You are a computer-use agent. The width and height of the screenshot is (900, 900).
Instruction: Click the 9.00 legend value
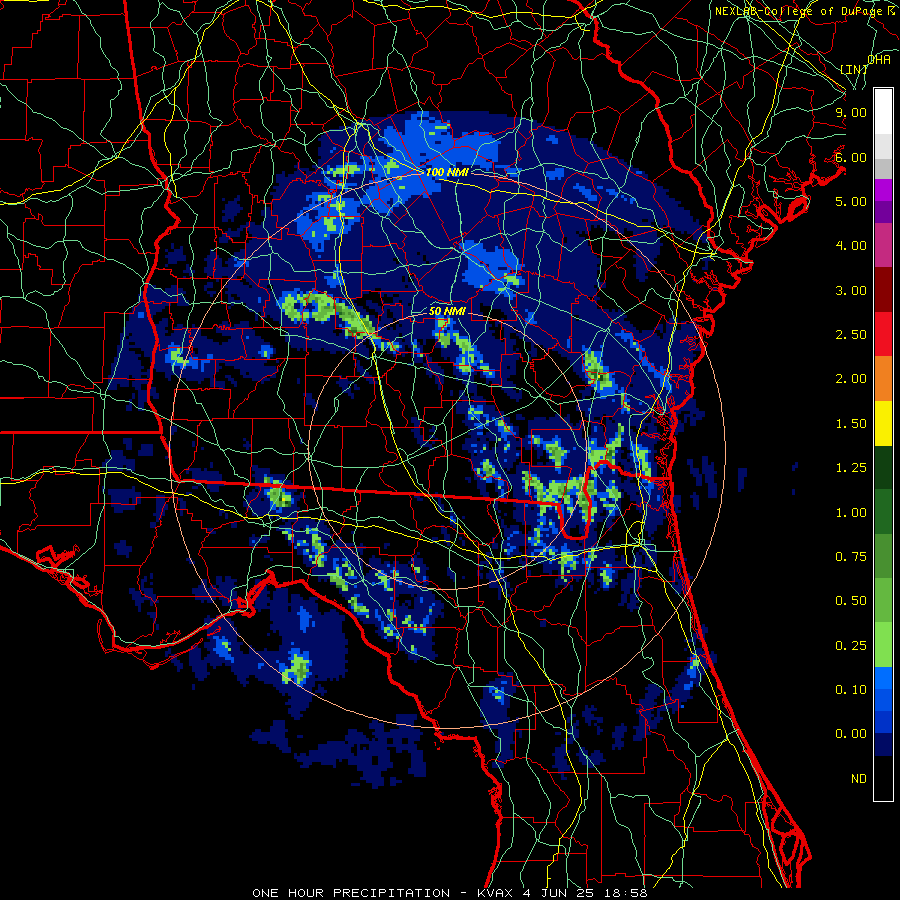click(x=851, y=112)
